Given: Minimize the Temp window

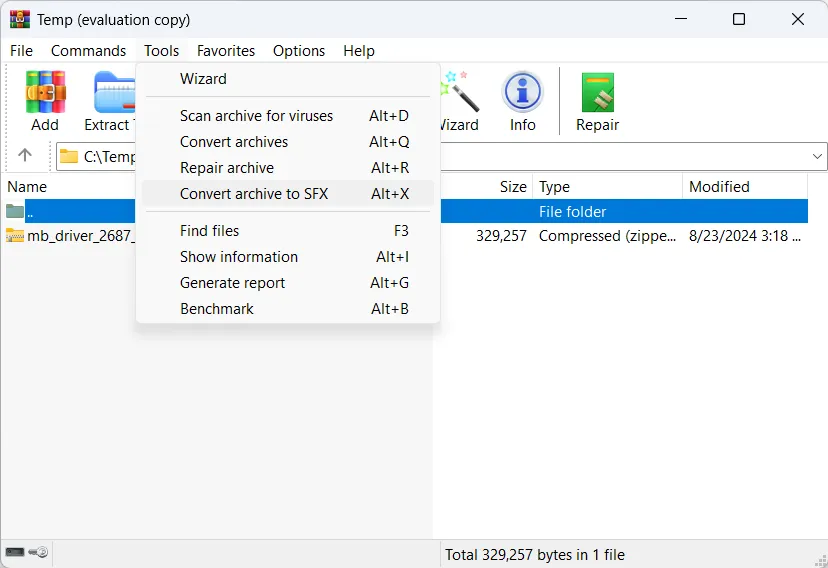Looking at the screenshot, I should click(681, 19).
